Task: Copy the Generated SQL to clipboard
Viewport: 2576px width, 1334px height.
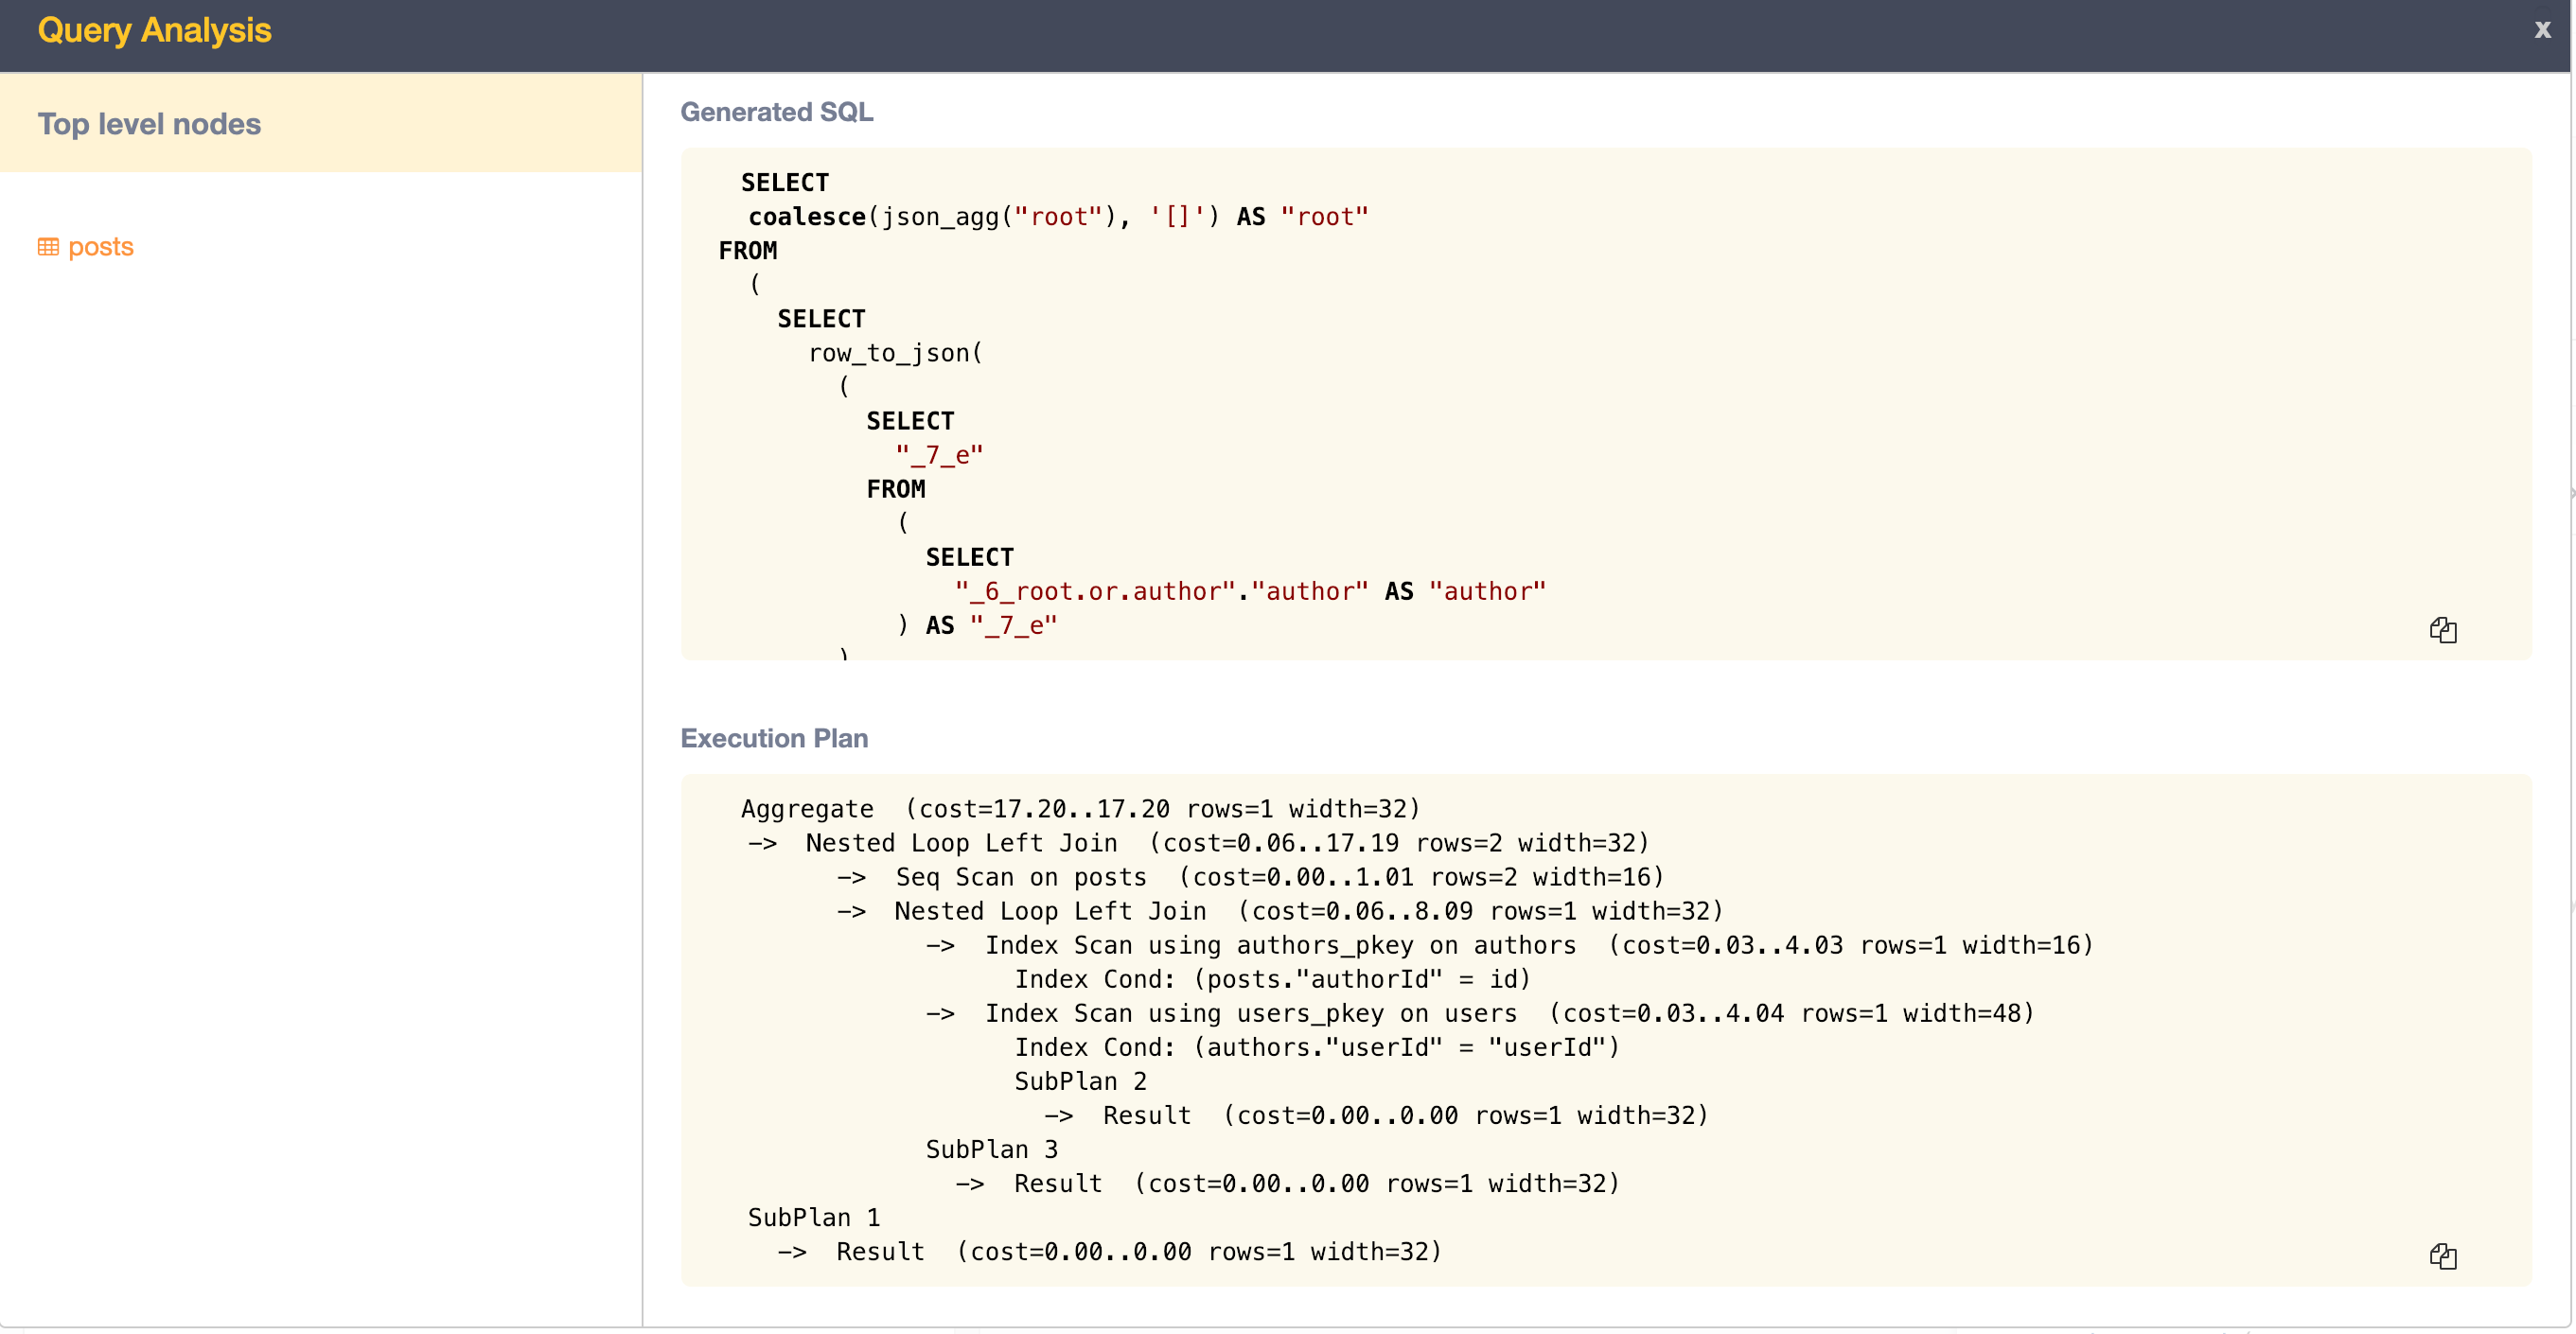Action: [2443, 630]
